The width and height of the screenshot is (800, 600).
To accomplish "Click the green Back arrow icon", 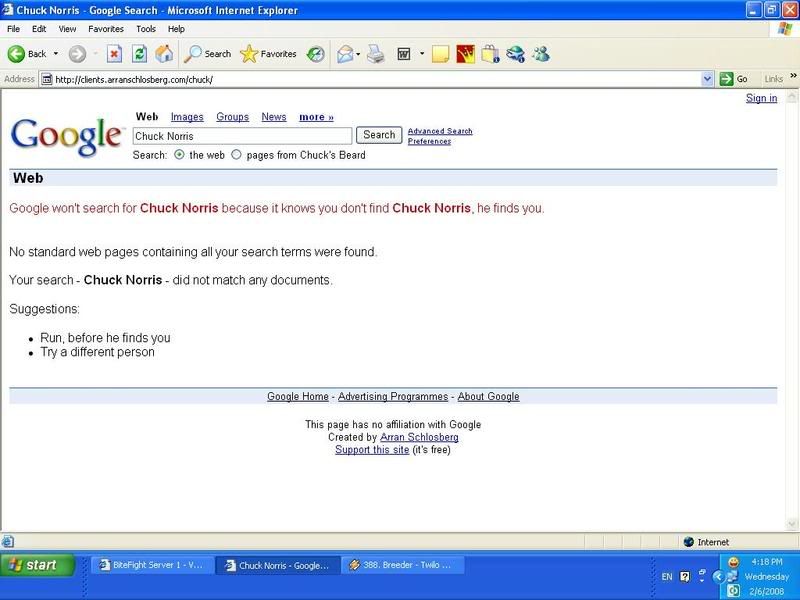I will (x=16, y=54).
